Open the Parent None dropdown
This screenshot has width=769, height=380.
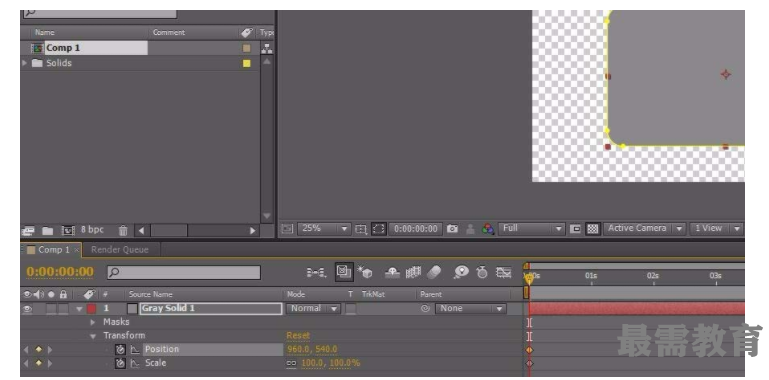pyautogui.click(x=470, y=308)
